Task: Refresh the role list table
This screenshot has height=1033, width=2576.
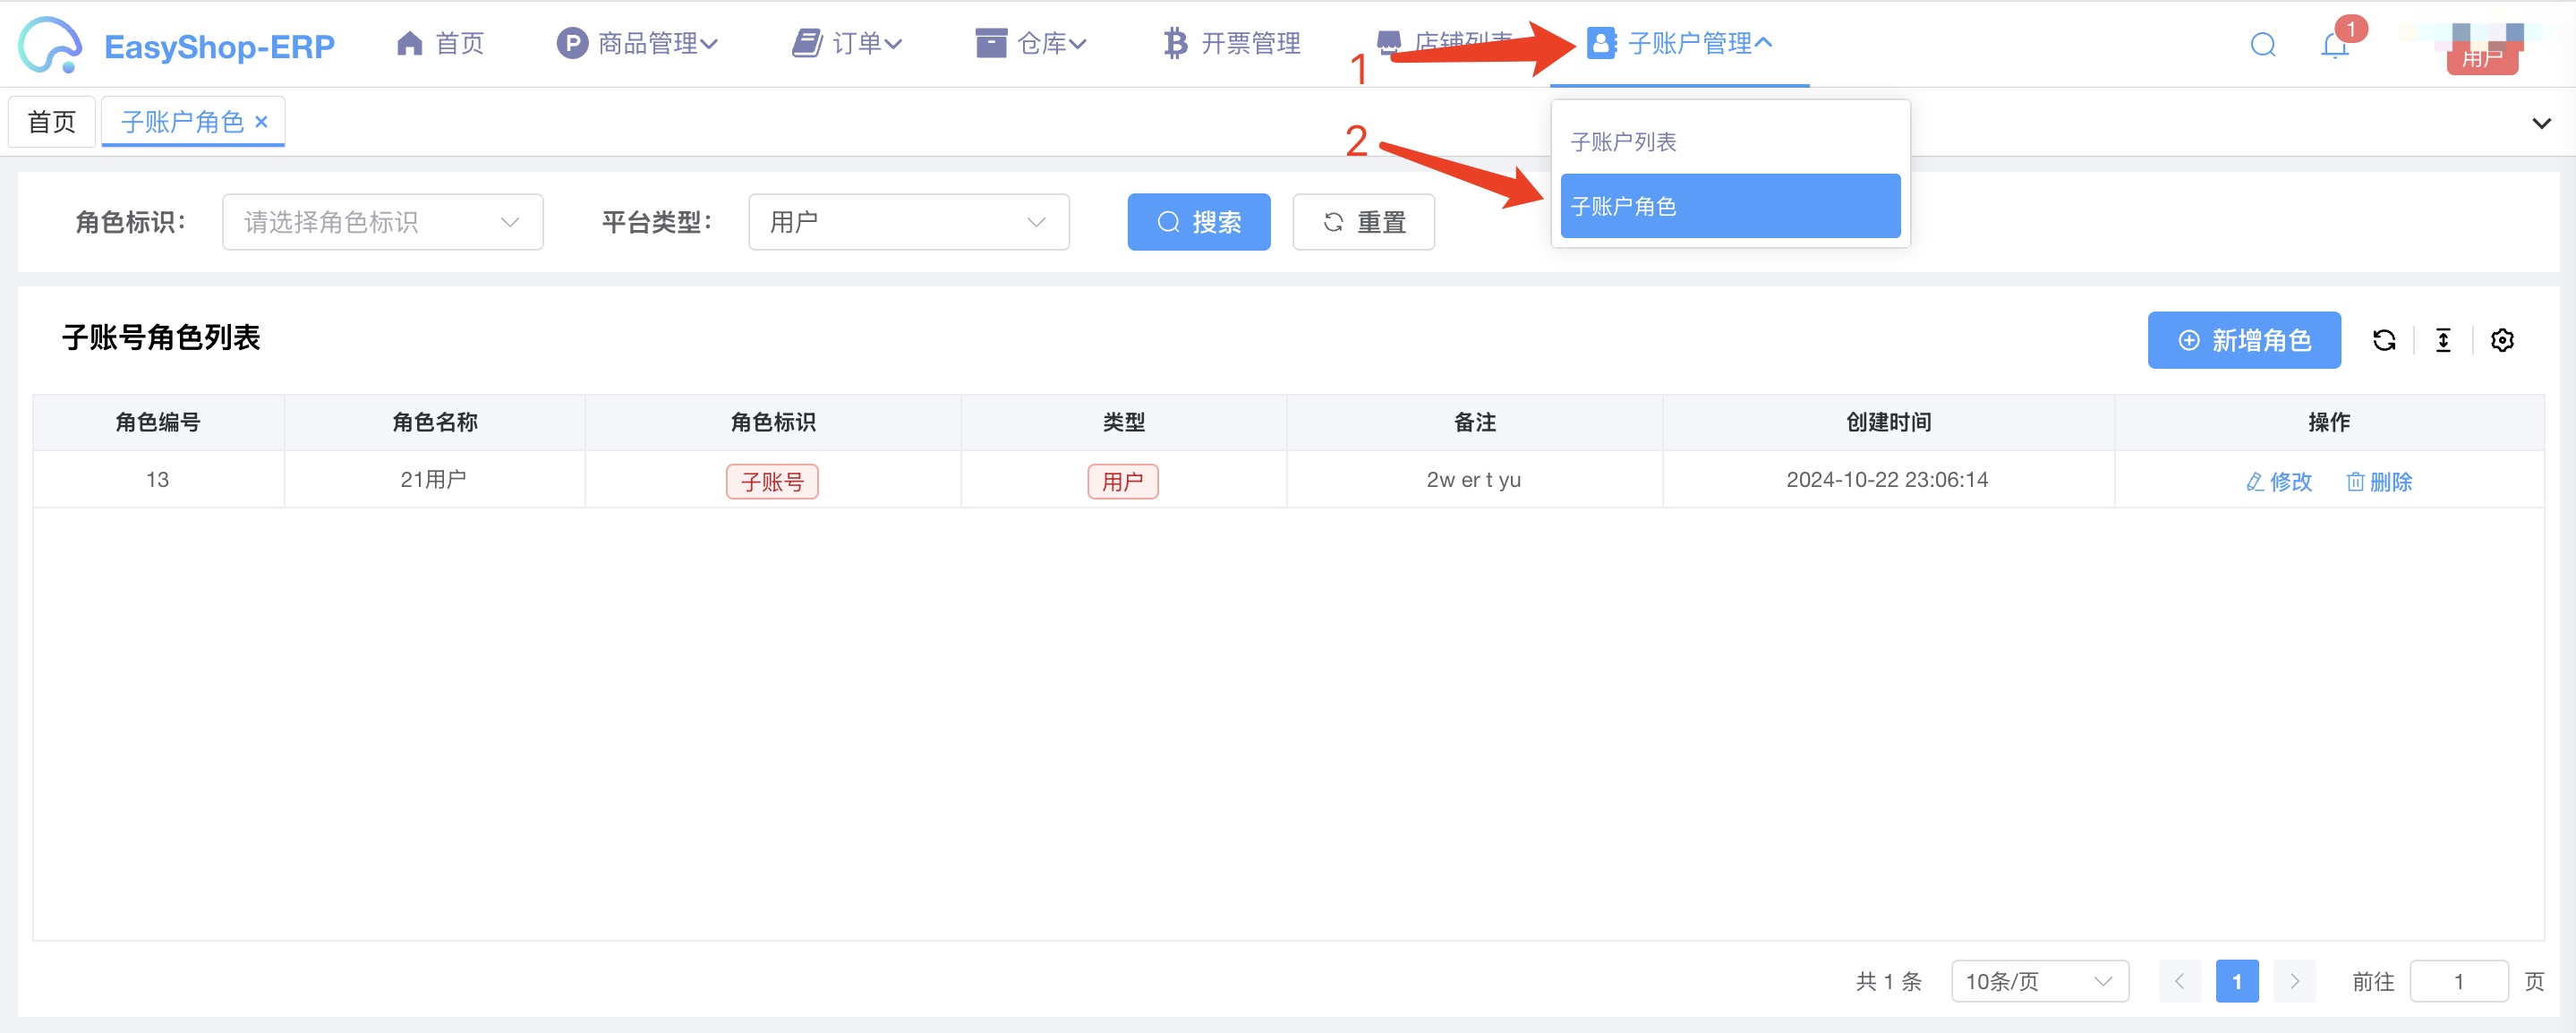Action: (x=2384, y=340)
